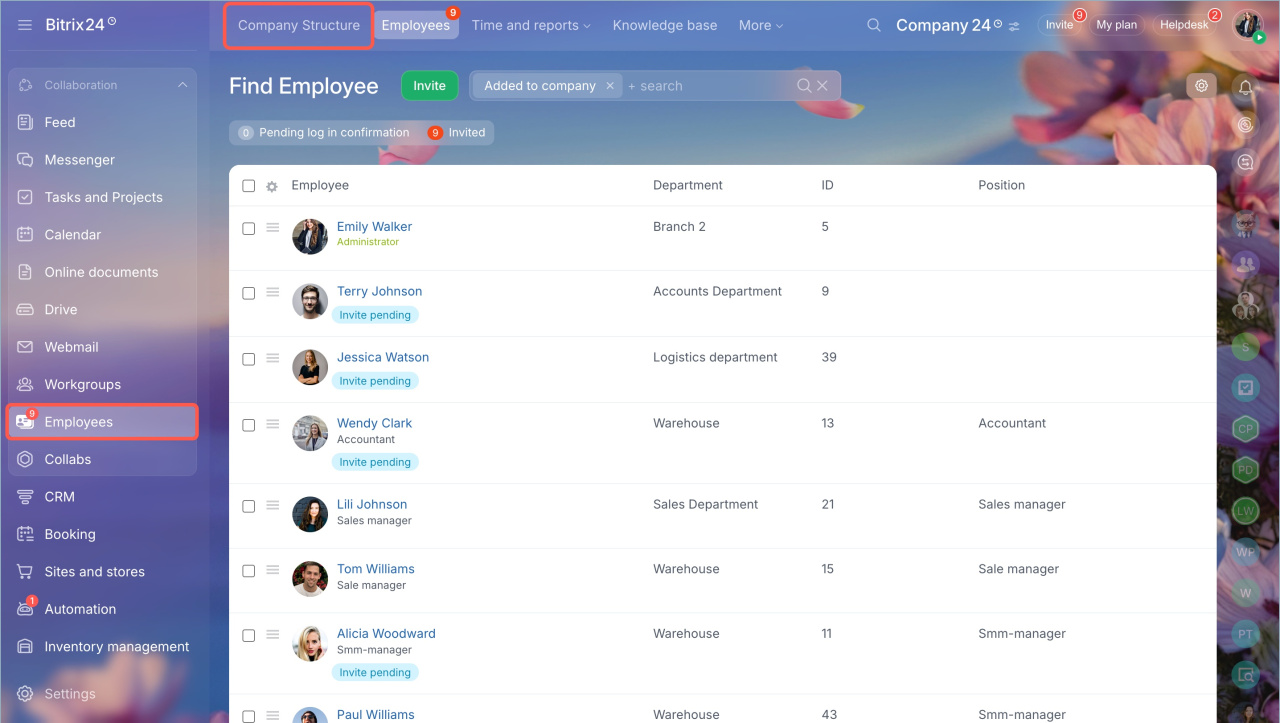Image resolution: width=1280 pixels, height=723 pixels.
Task: Switch to the Company Structure tab
Action: point(298,25)
